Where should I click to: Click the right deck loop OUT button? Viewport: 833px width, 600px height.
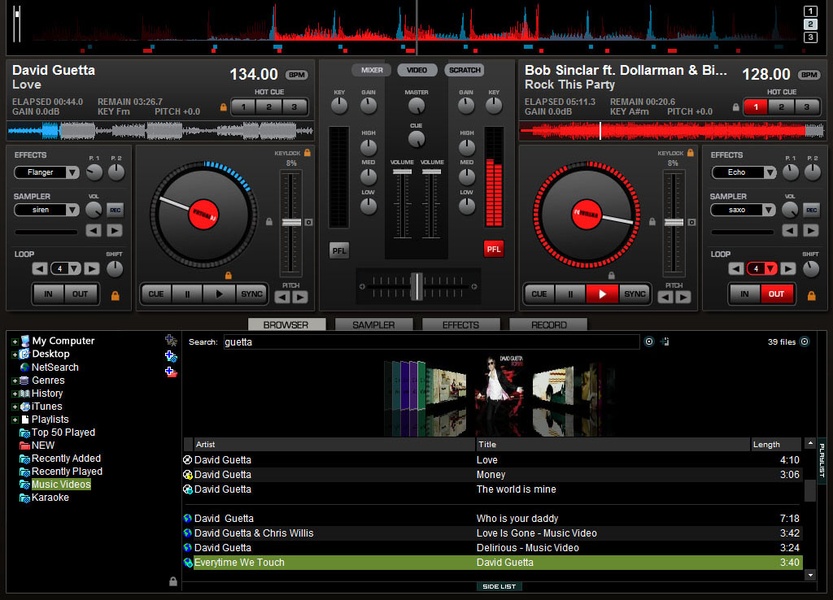coord(776,294)
